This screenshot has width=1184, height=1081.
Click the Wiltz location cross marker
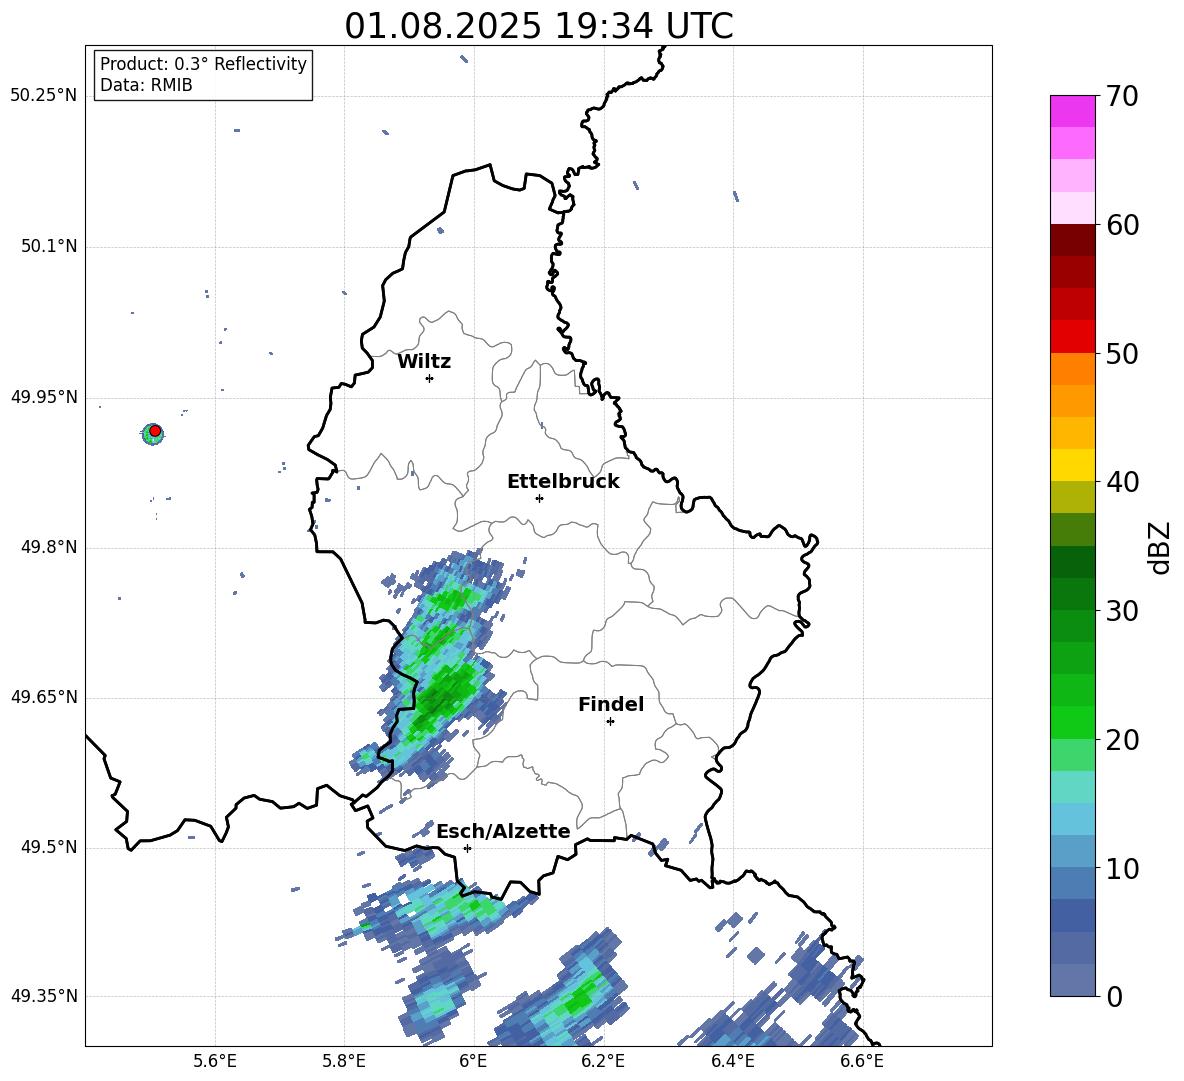tap(430, 378)
